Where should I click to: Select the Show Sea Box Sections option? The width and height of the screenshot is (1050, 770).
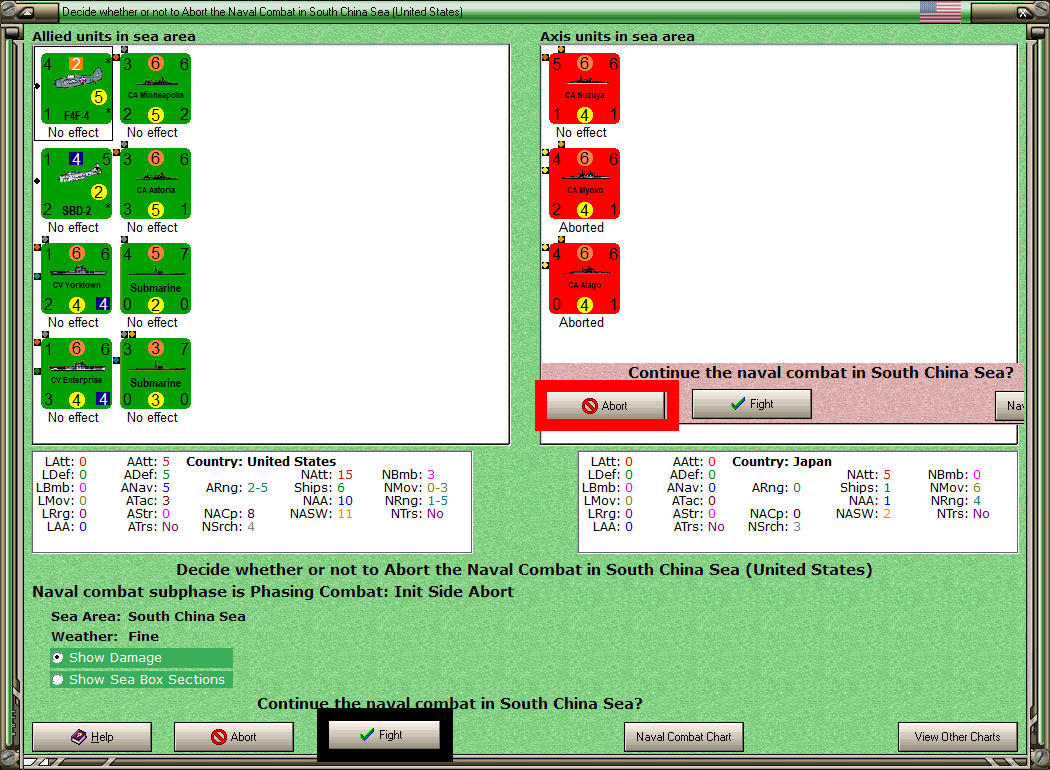141,680
